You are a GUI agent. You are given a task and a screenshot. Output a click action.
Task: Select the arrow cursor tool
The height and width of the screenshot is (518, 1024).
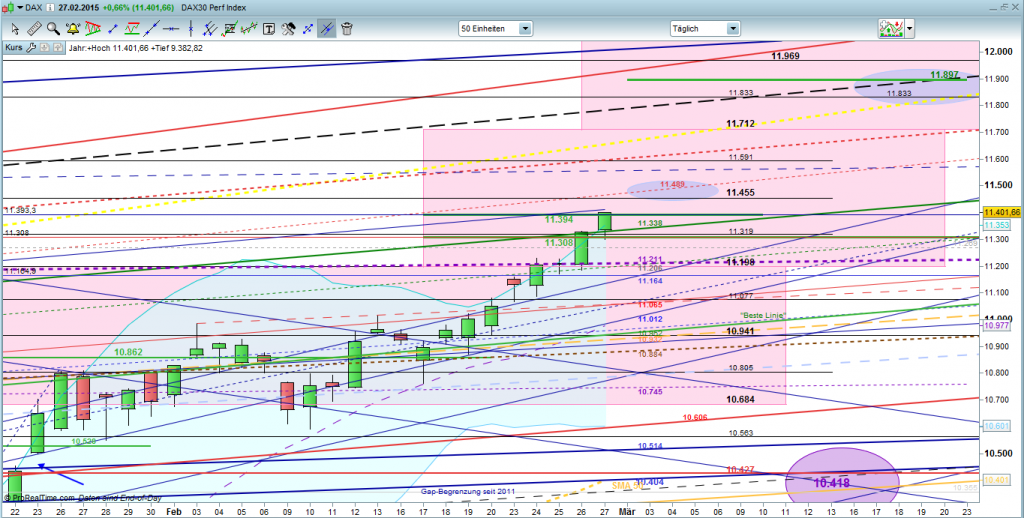point(15,29)
